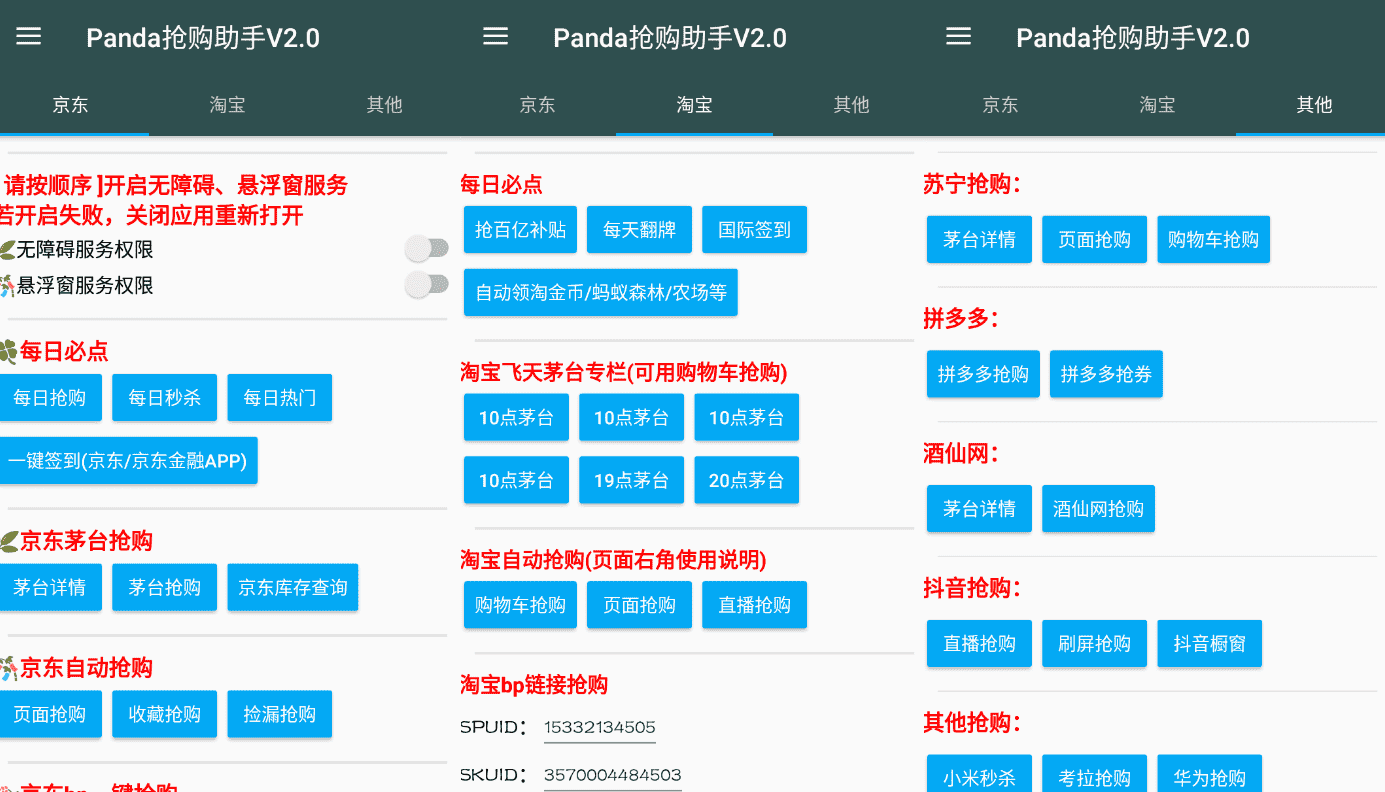The height and width of the screenshot is (792, 1385).
Task: Select the underlined 其他 tab
Action: [x=1314, y=105]
